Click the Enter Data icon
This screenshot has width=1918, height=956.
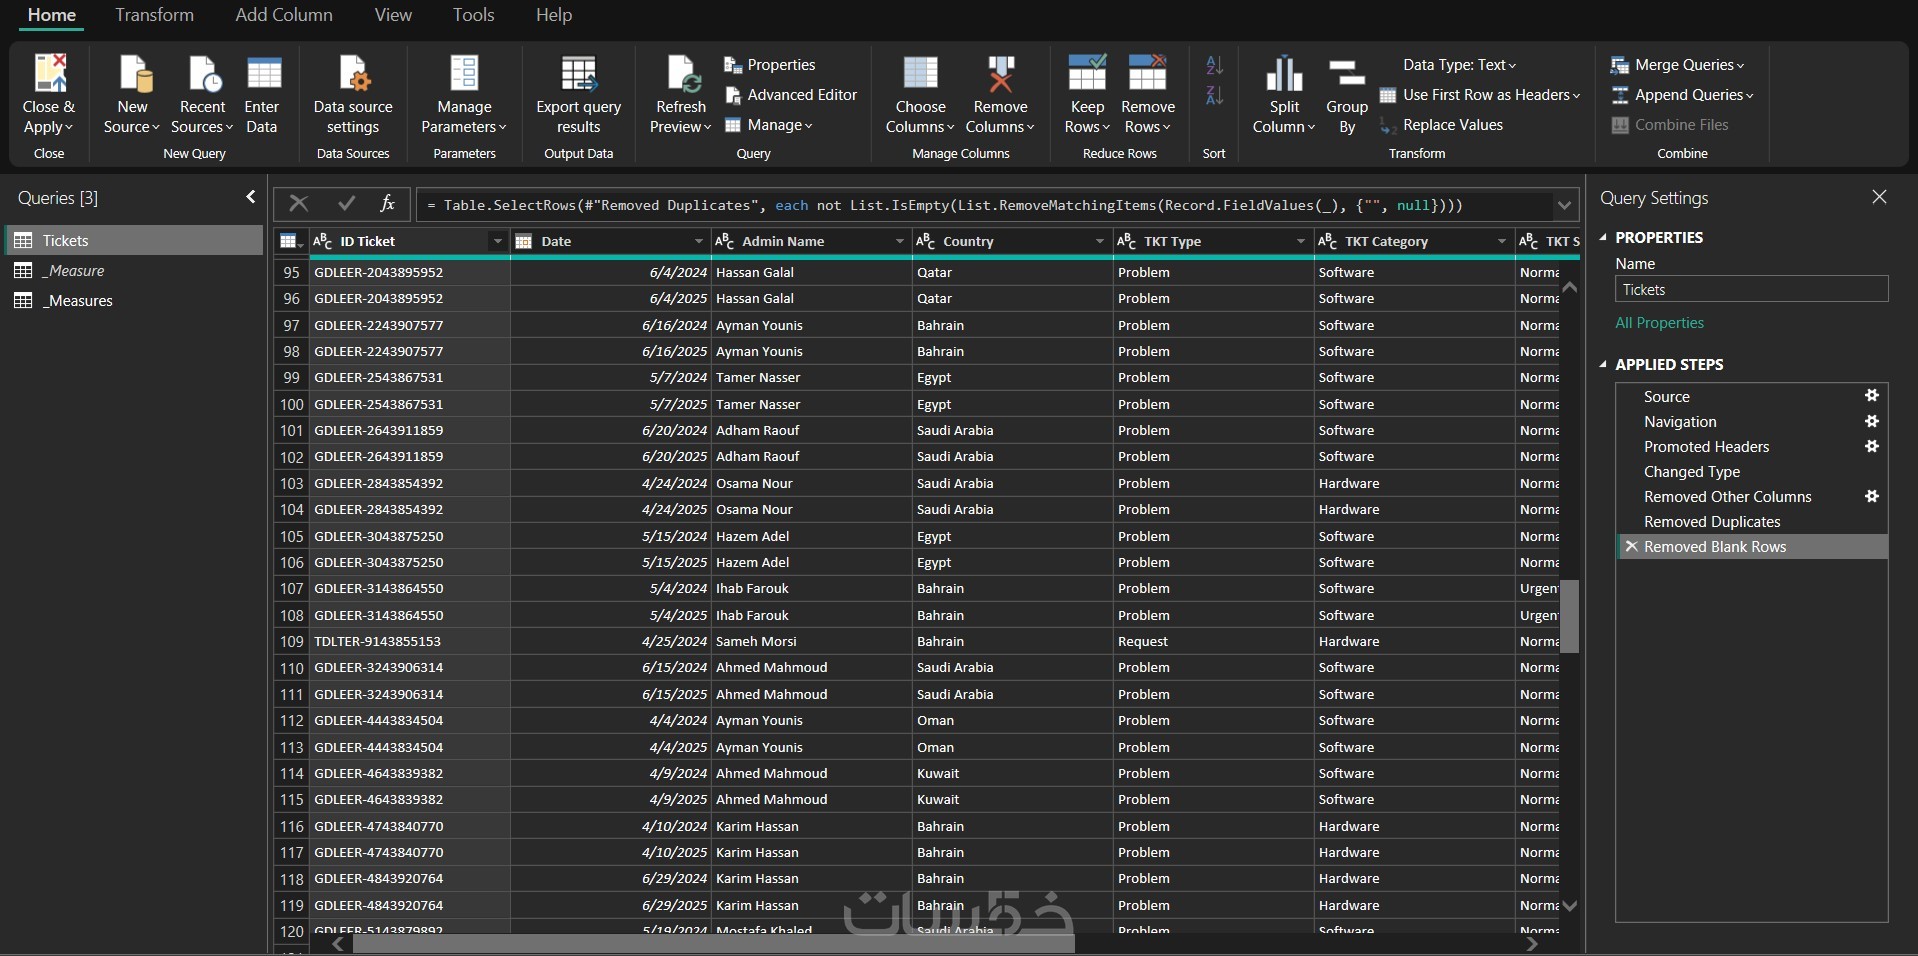click(264, 74)
